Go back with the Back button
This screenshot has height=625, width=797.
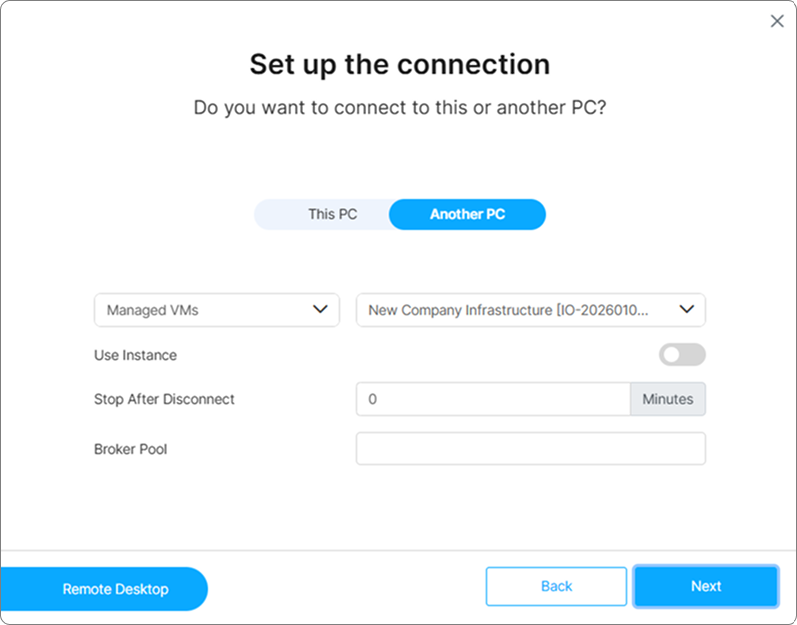pyautogui.click(x=556, y=587)
